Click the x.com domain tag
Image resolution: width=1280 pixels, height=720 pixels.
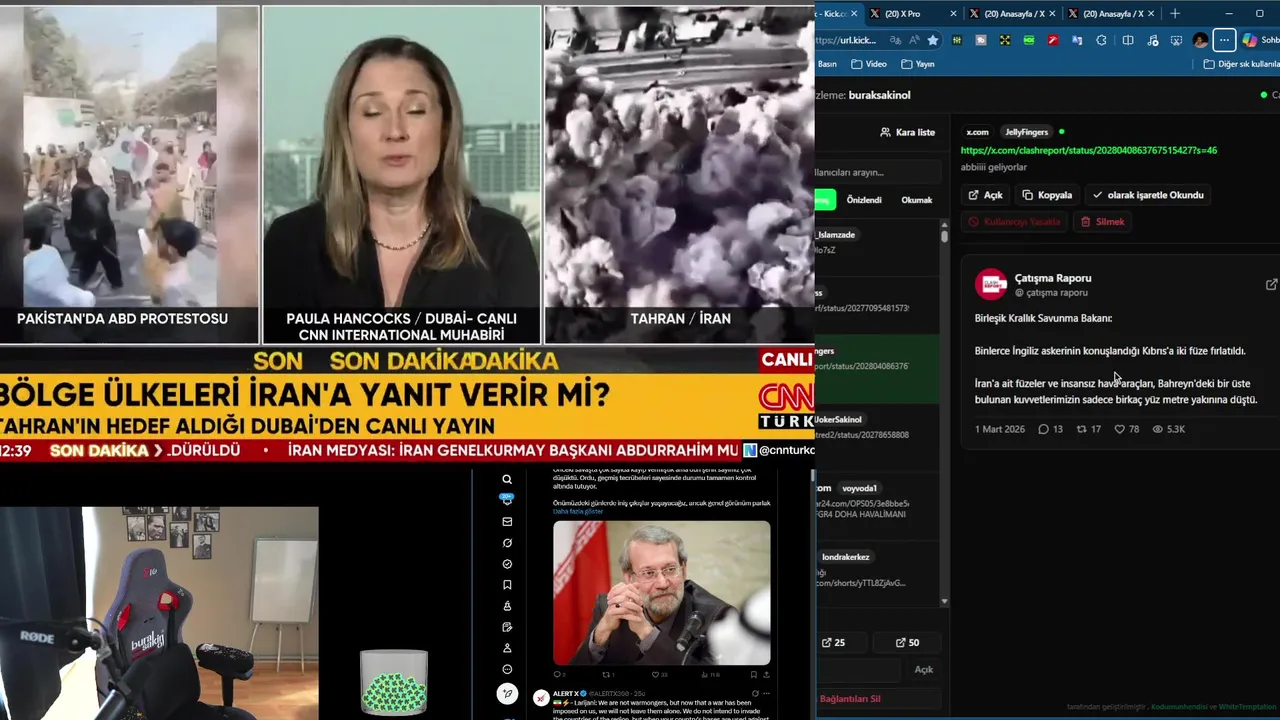click(x=977, y=132)
